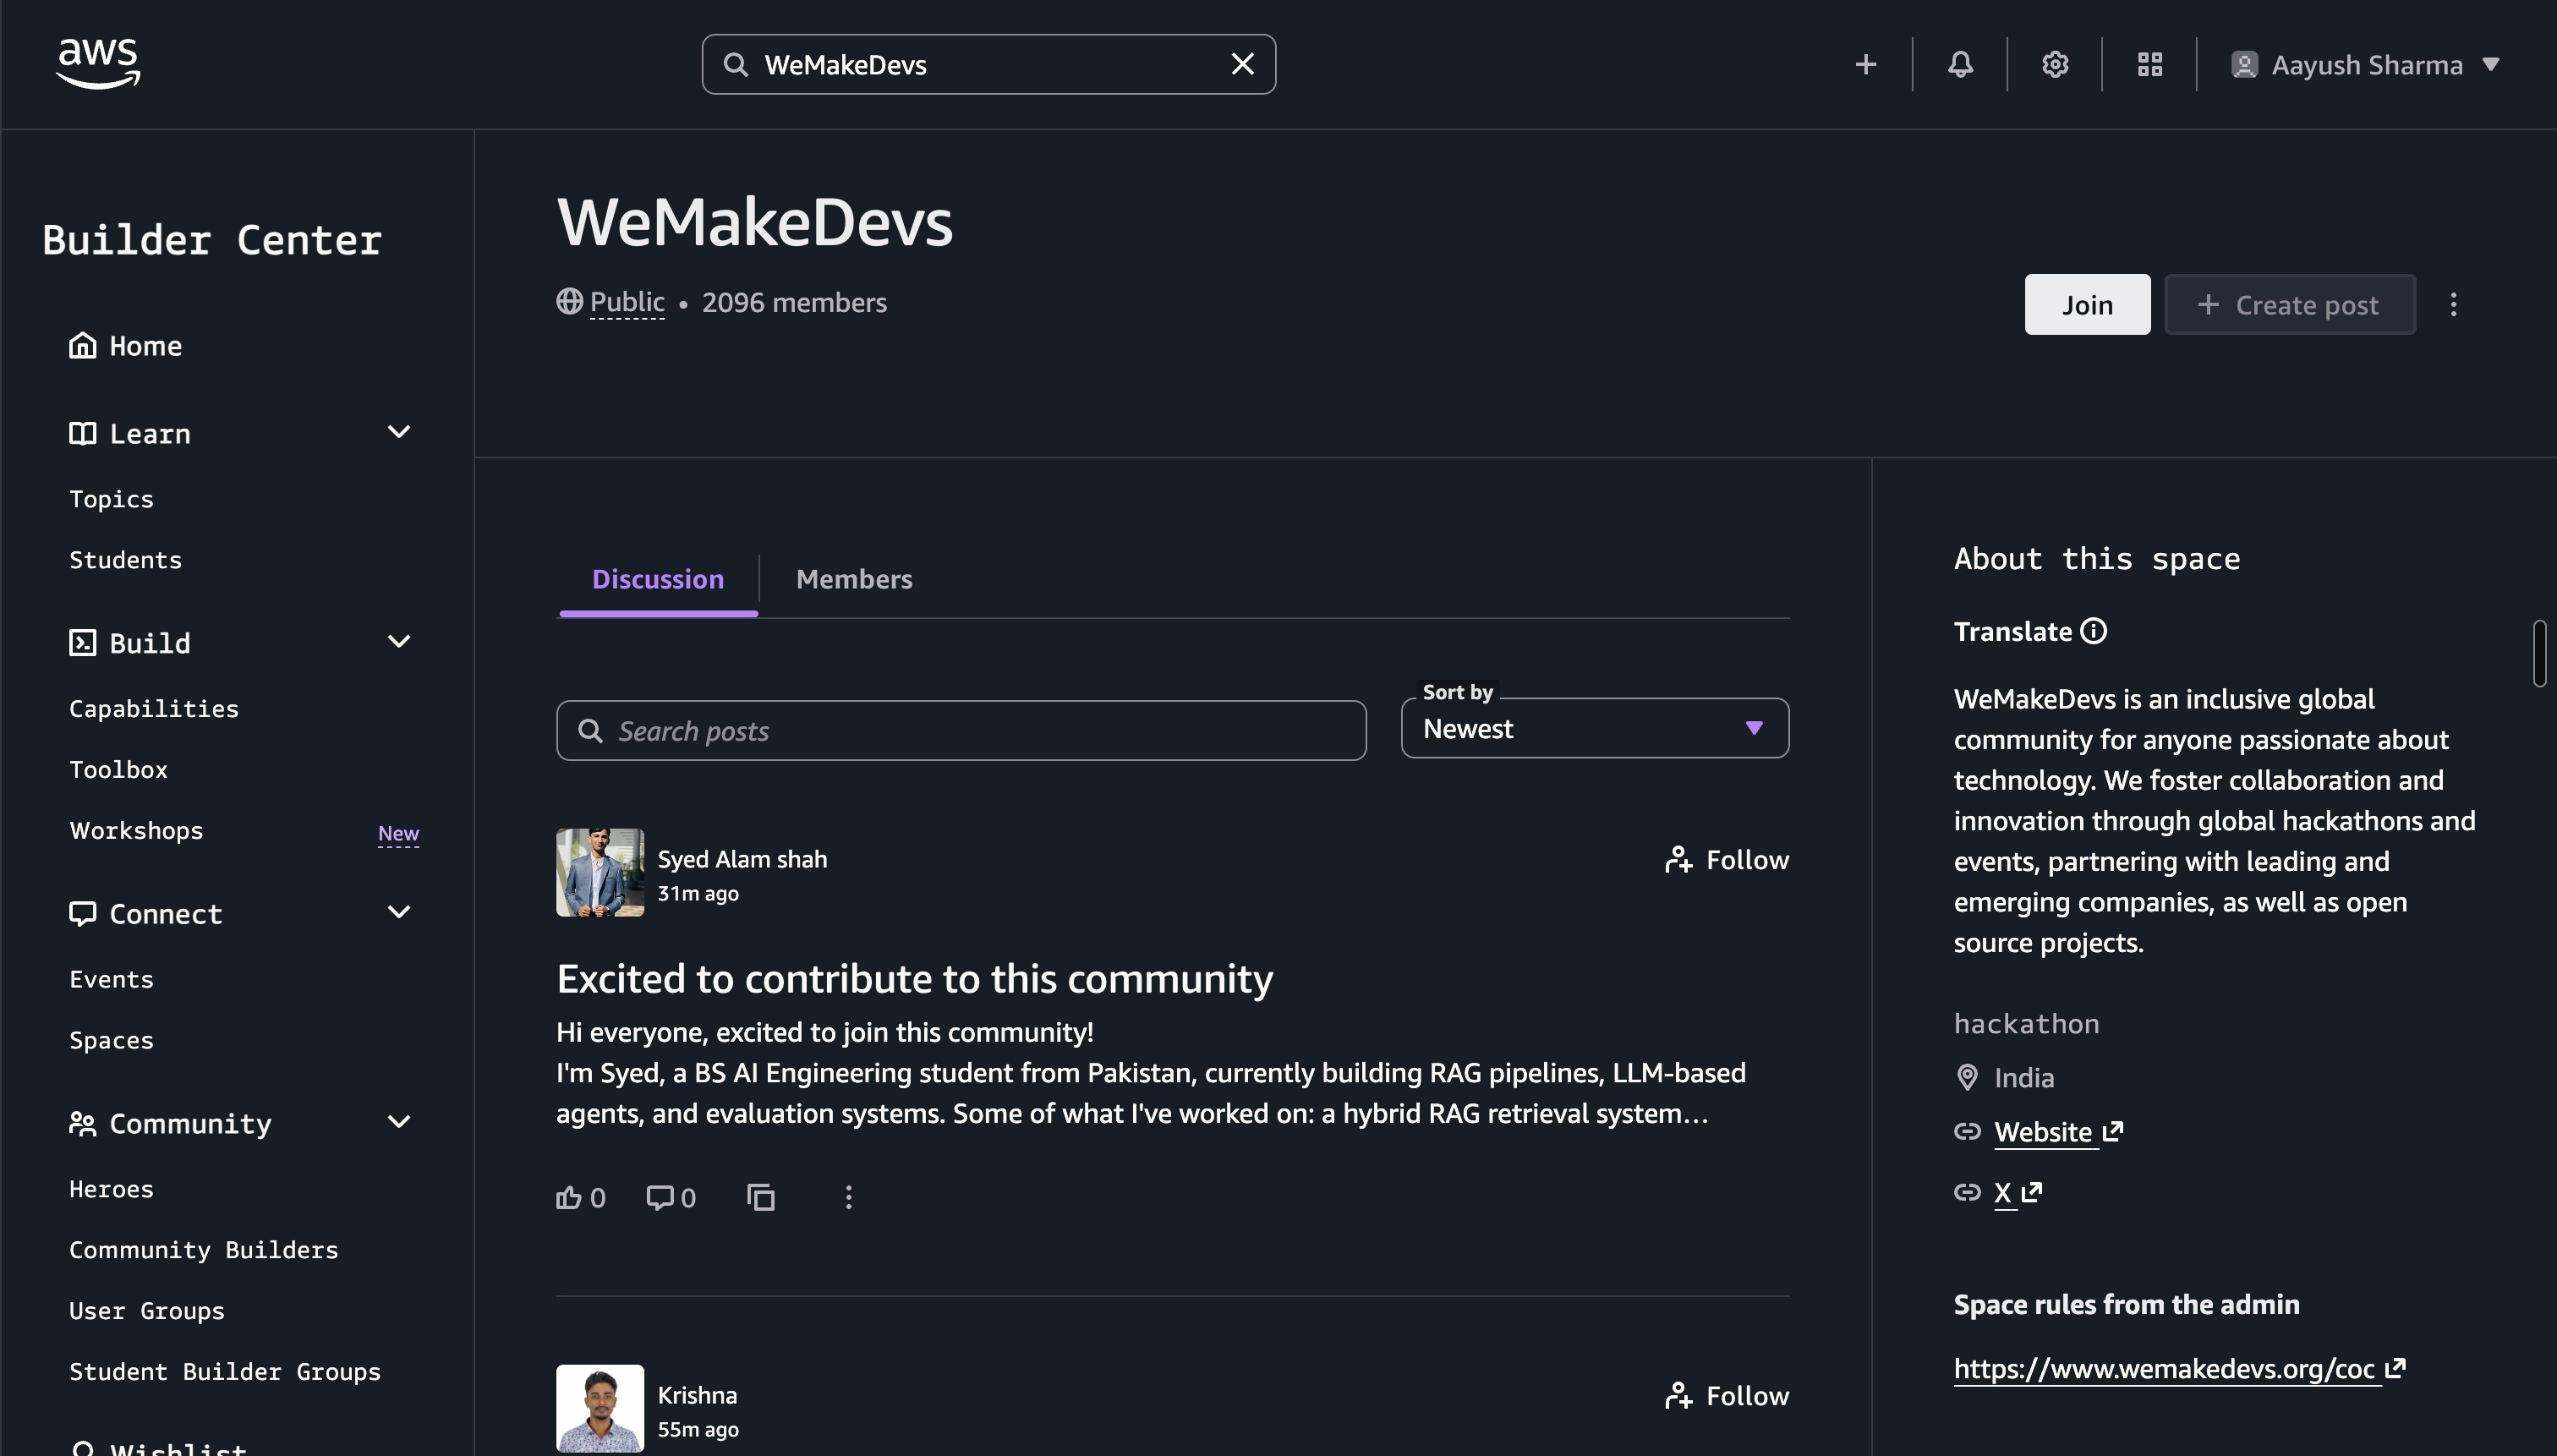
Task: Focus the header WeMakeDevs search box
Action: pyautogui.click(x=988, y=65)
